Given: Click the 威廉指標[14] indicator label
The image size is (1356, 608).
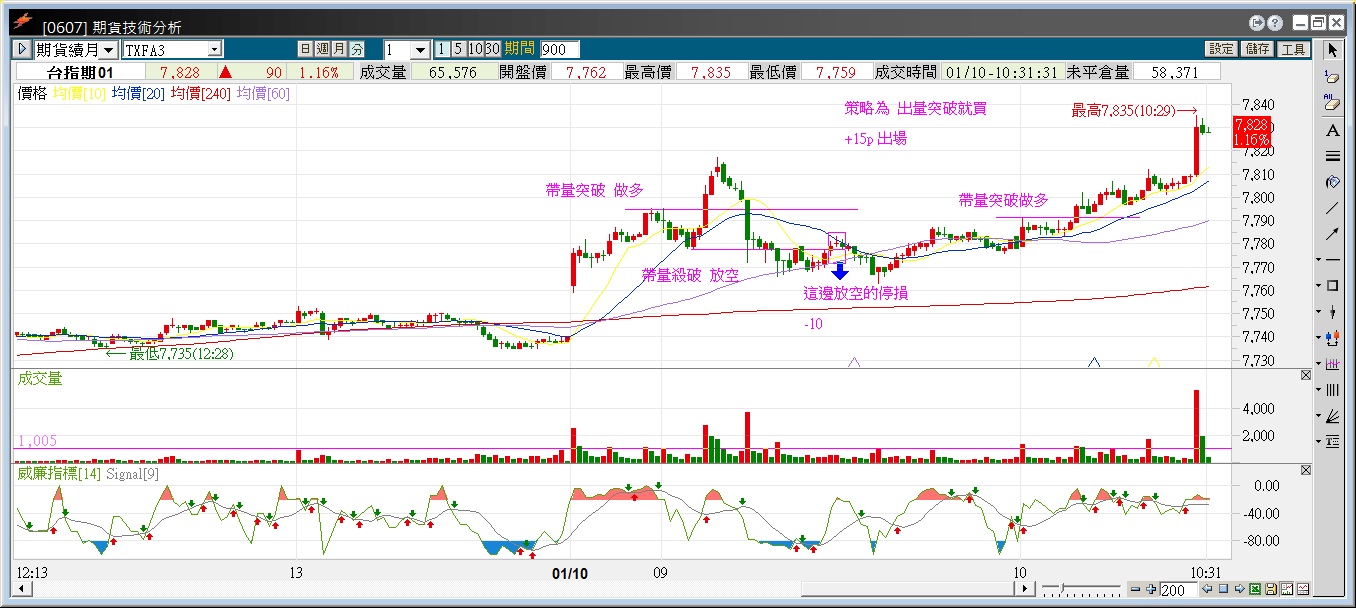Looking at the screenshot, I should point(59,472).
